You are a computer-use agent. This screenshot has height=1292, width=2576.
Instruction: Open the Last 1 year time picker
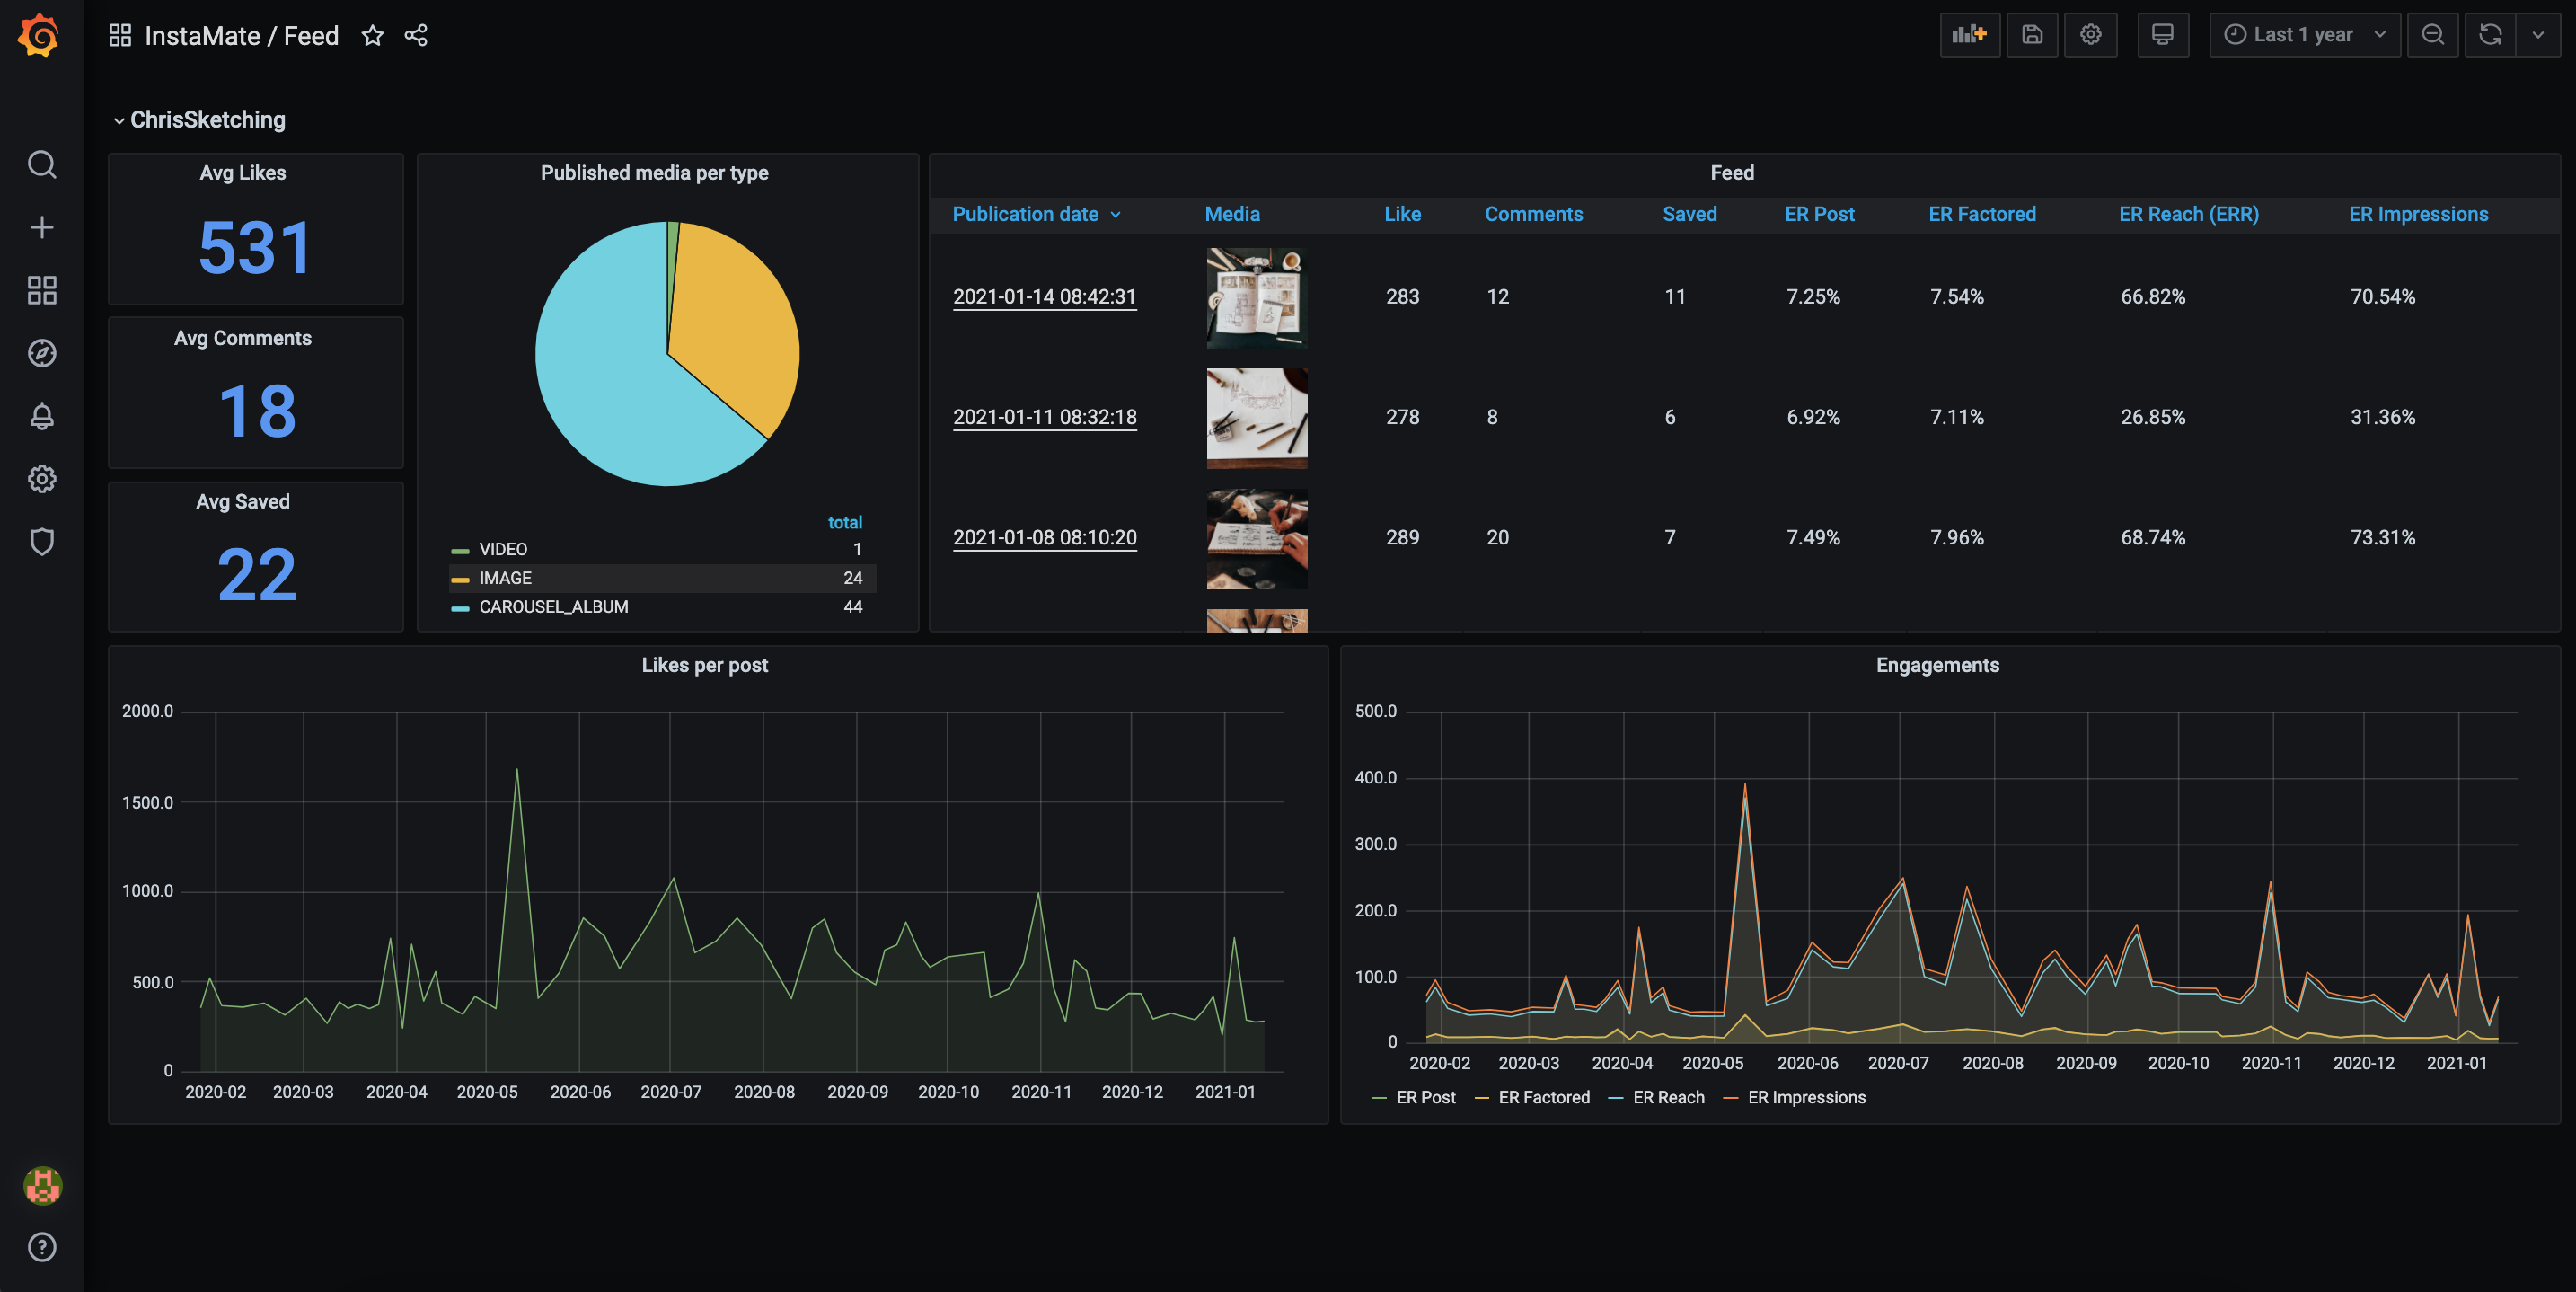[2303, 35]
